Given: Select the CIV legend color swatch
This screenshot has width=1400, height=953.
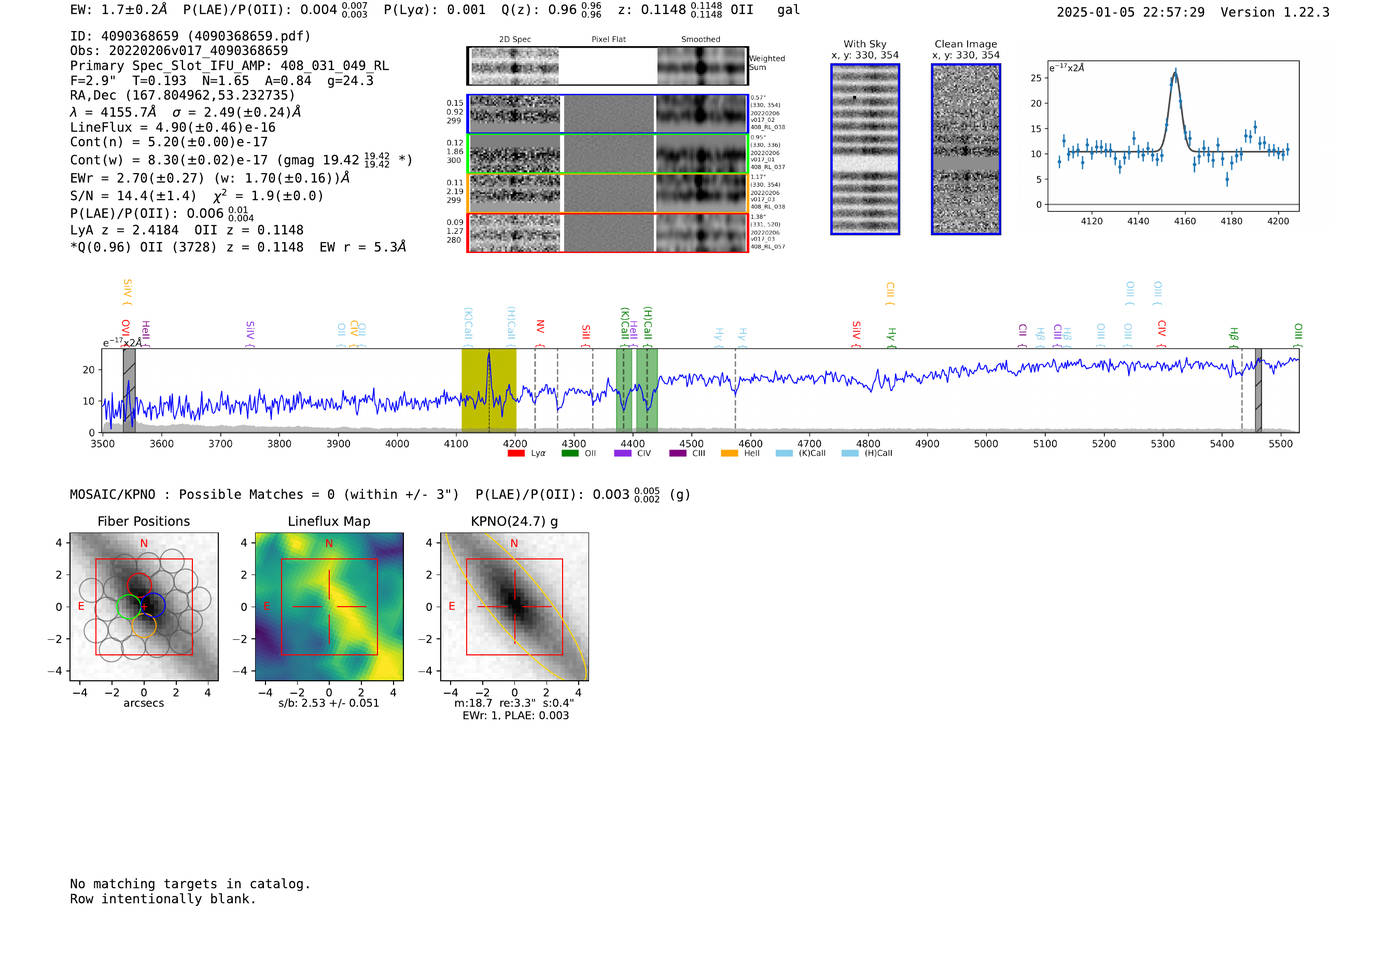Looking at the screenshot, I should point(623,454).
